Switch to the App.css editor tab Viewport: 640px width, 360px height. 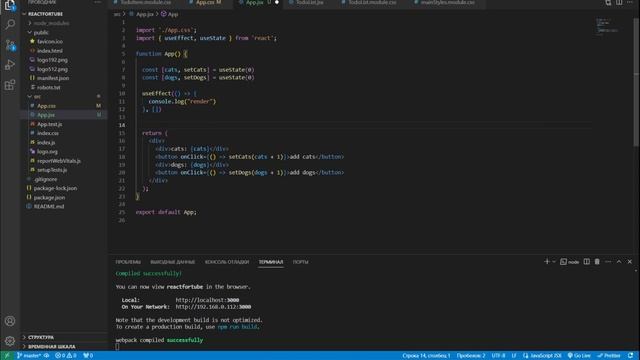pos(208,2)
